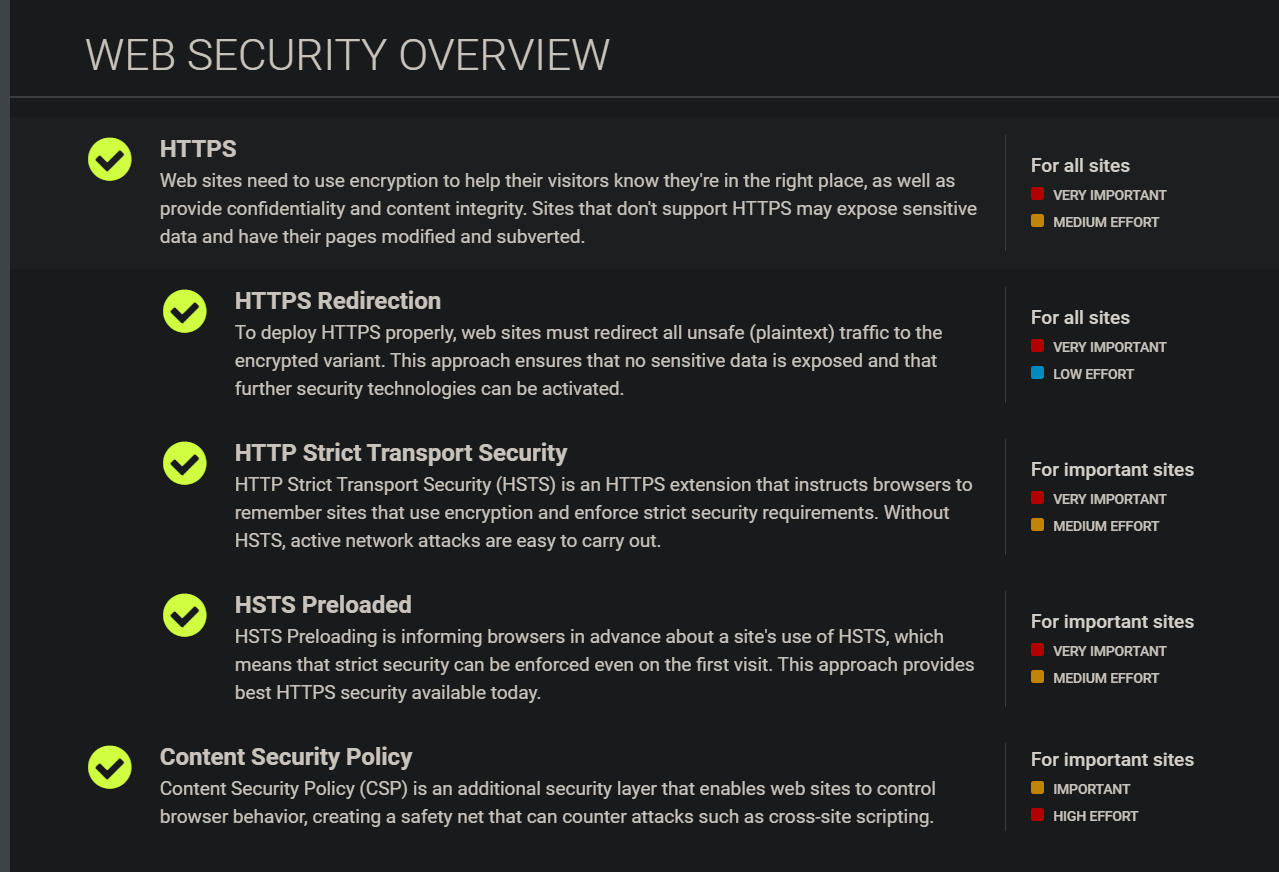Click the For important sites label beside CSP
This screenshot has height=872, width=1279.
pyautogui.click(x=1112, y=759)
